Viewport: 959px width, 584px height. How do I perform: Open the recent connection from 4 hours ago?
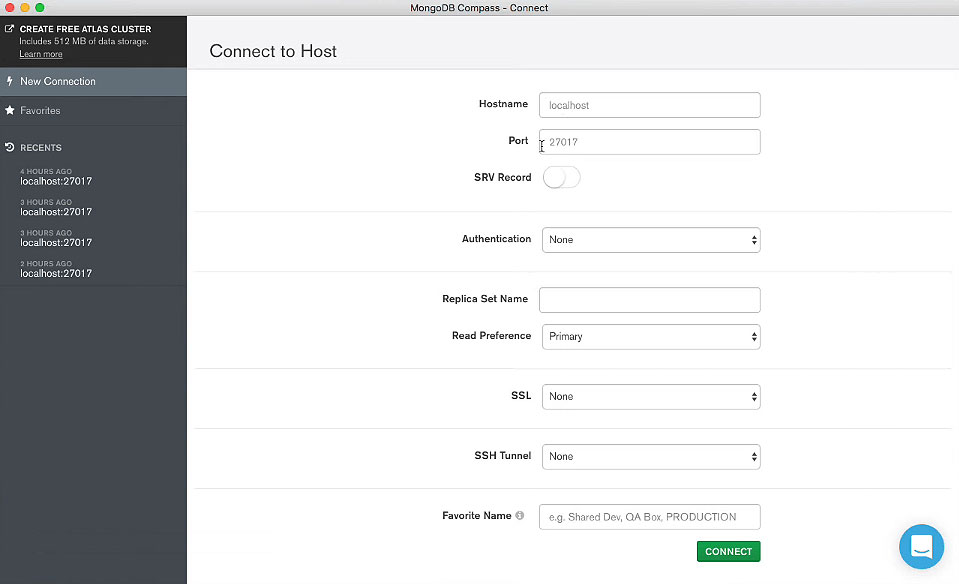point(56,181)
